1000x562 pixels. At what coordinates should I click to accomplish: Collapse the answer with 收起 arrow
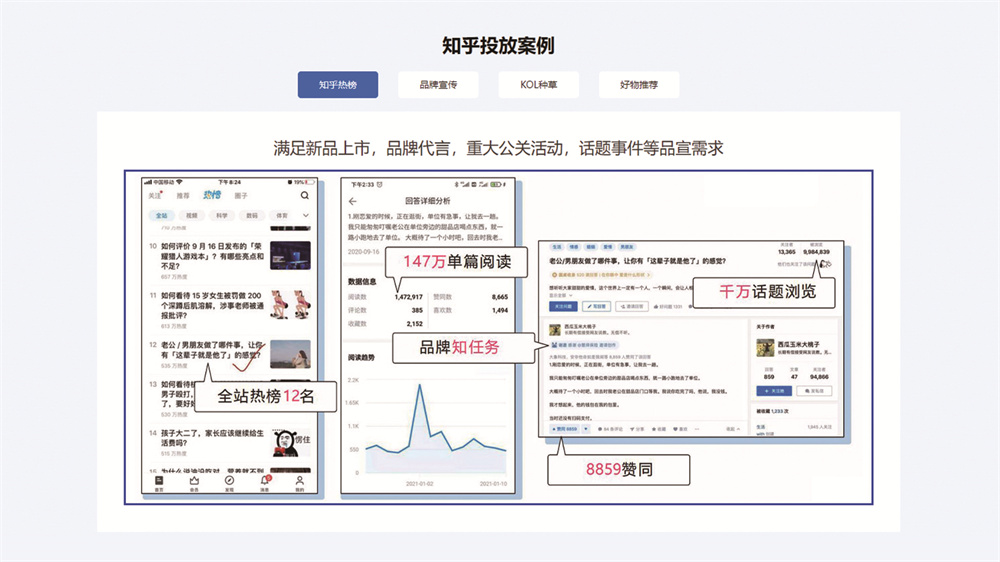tap(731, 428)
